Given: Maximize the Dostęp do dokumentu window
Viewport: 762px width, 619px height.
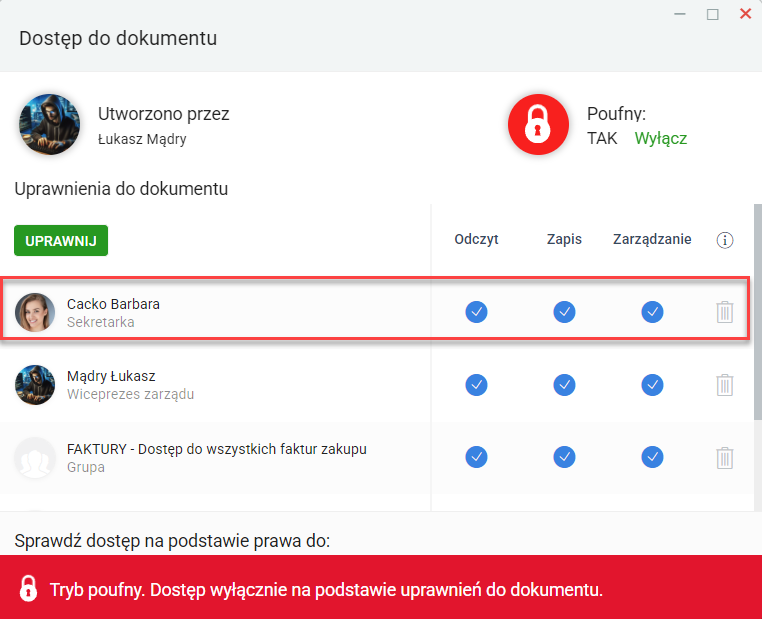Looking at the screenshot, I should [x=712, y=14].
